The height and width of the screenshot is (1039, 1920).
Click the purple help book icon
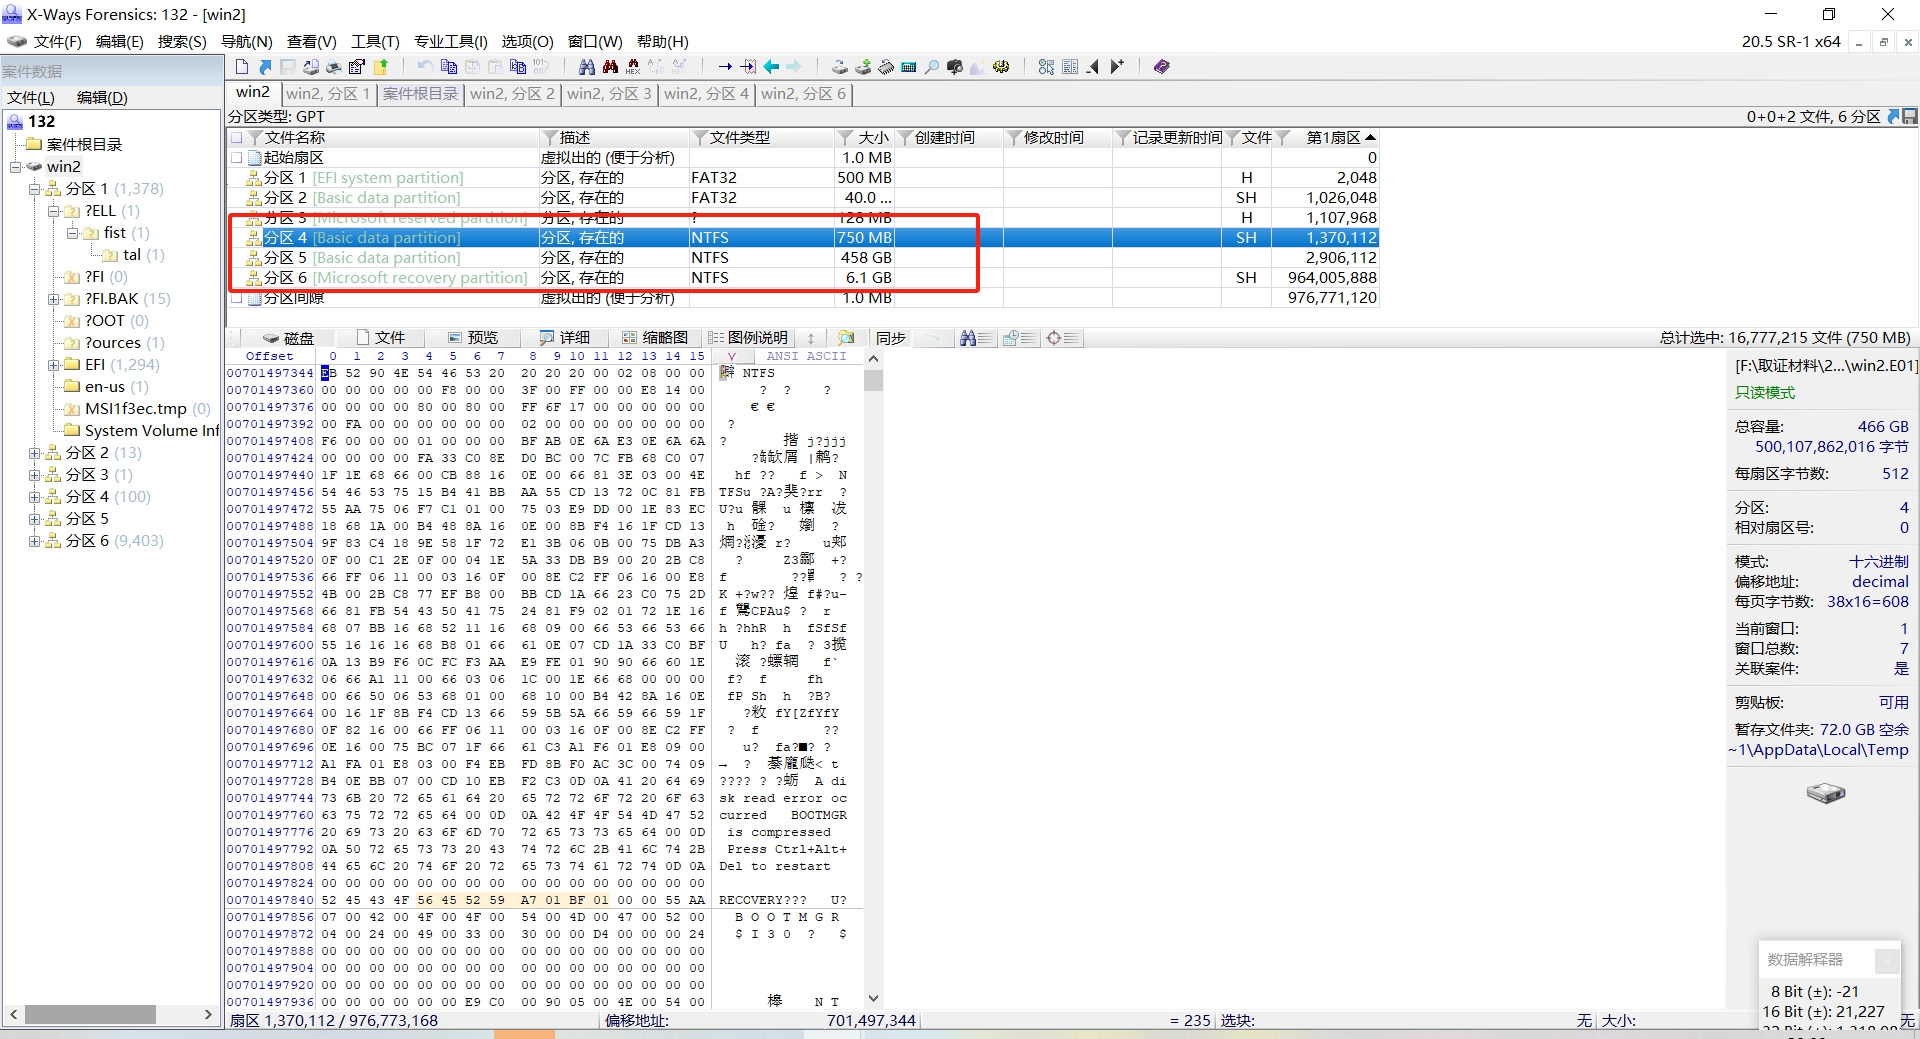pos(1161,67)
